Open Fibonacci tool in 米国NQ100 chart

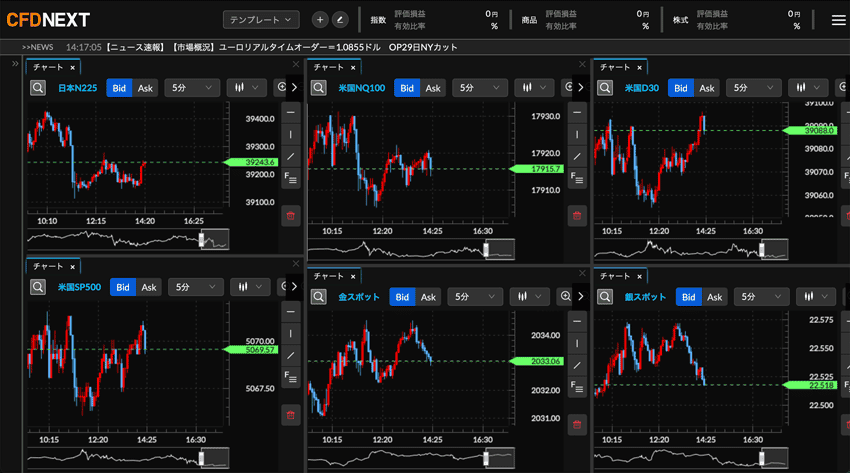tap(577, 178)
